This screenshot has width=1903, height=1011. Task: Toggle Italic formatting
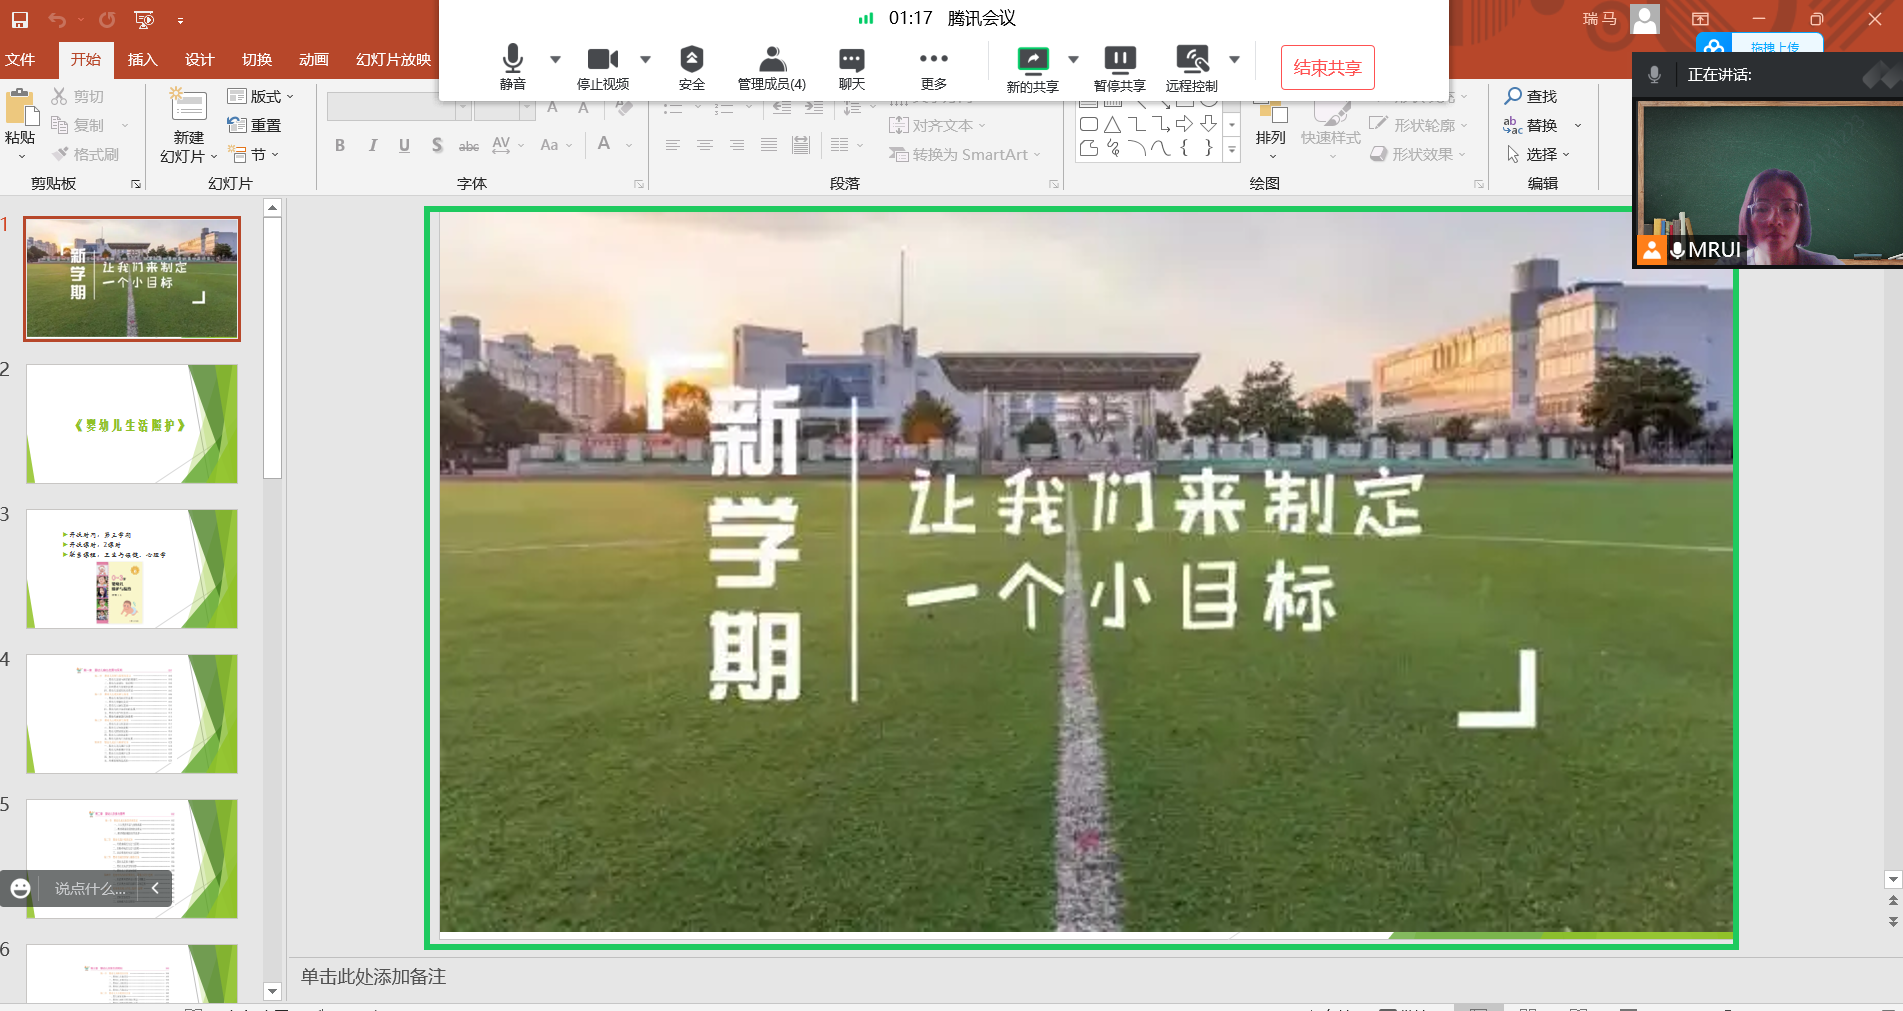coord(372,145)
